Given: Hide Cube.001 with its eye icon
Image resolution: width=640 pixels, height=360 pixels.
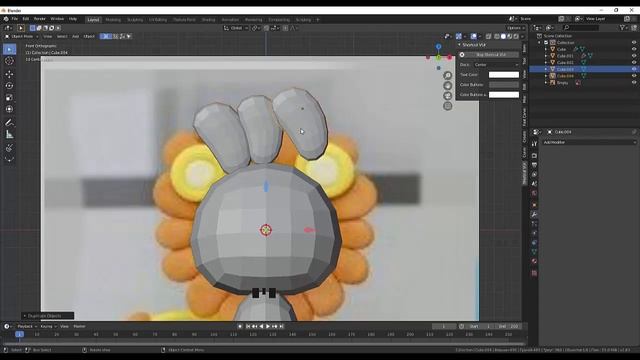Looking at the screenshot, I should [634, 56].
